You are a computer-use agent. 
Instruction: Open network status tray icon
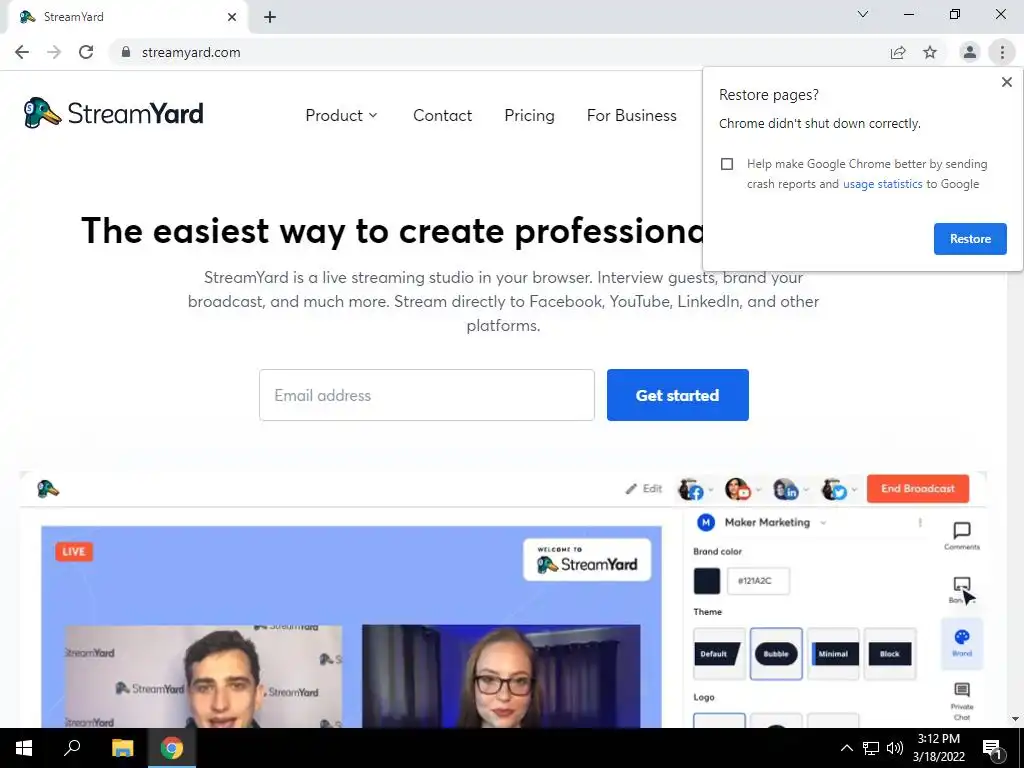tap(871, 748)
